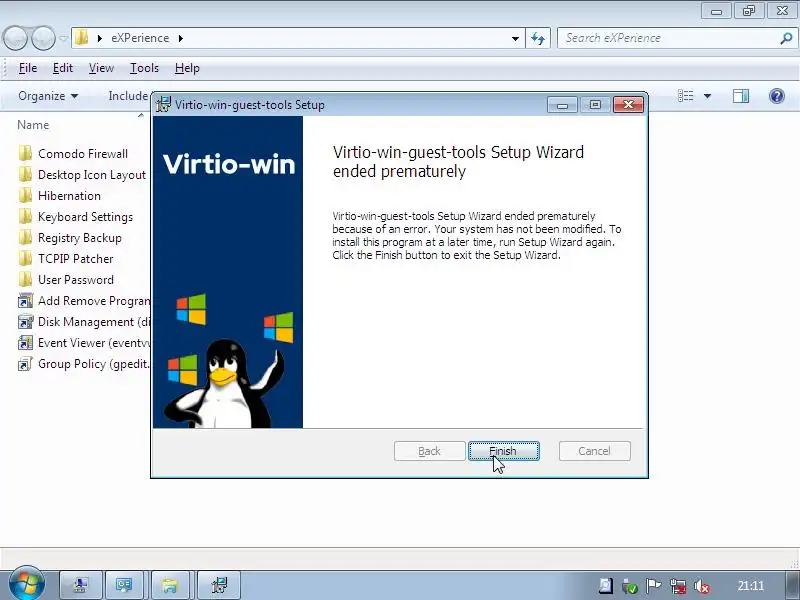The height and width of the screenshot is (600, 800).
Task: Open the File menu in Explorer
Action: click(x=28, y=68)
